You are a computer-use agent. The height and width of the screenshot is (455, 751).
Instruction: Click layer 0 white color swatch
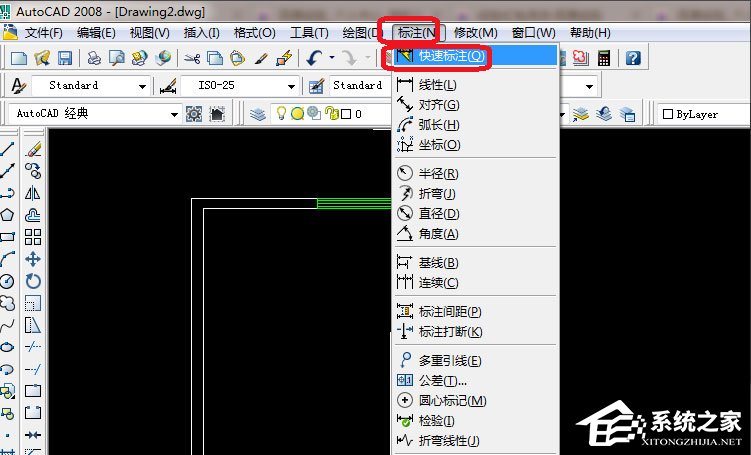tap(346, 114)
